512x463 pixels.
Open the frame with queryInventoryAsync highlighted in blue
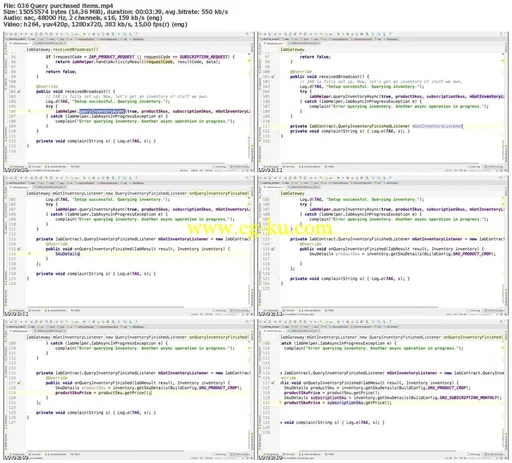pyautogui.click(x=129, y=102)
